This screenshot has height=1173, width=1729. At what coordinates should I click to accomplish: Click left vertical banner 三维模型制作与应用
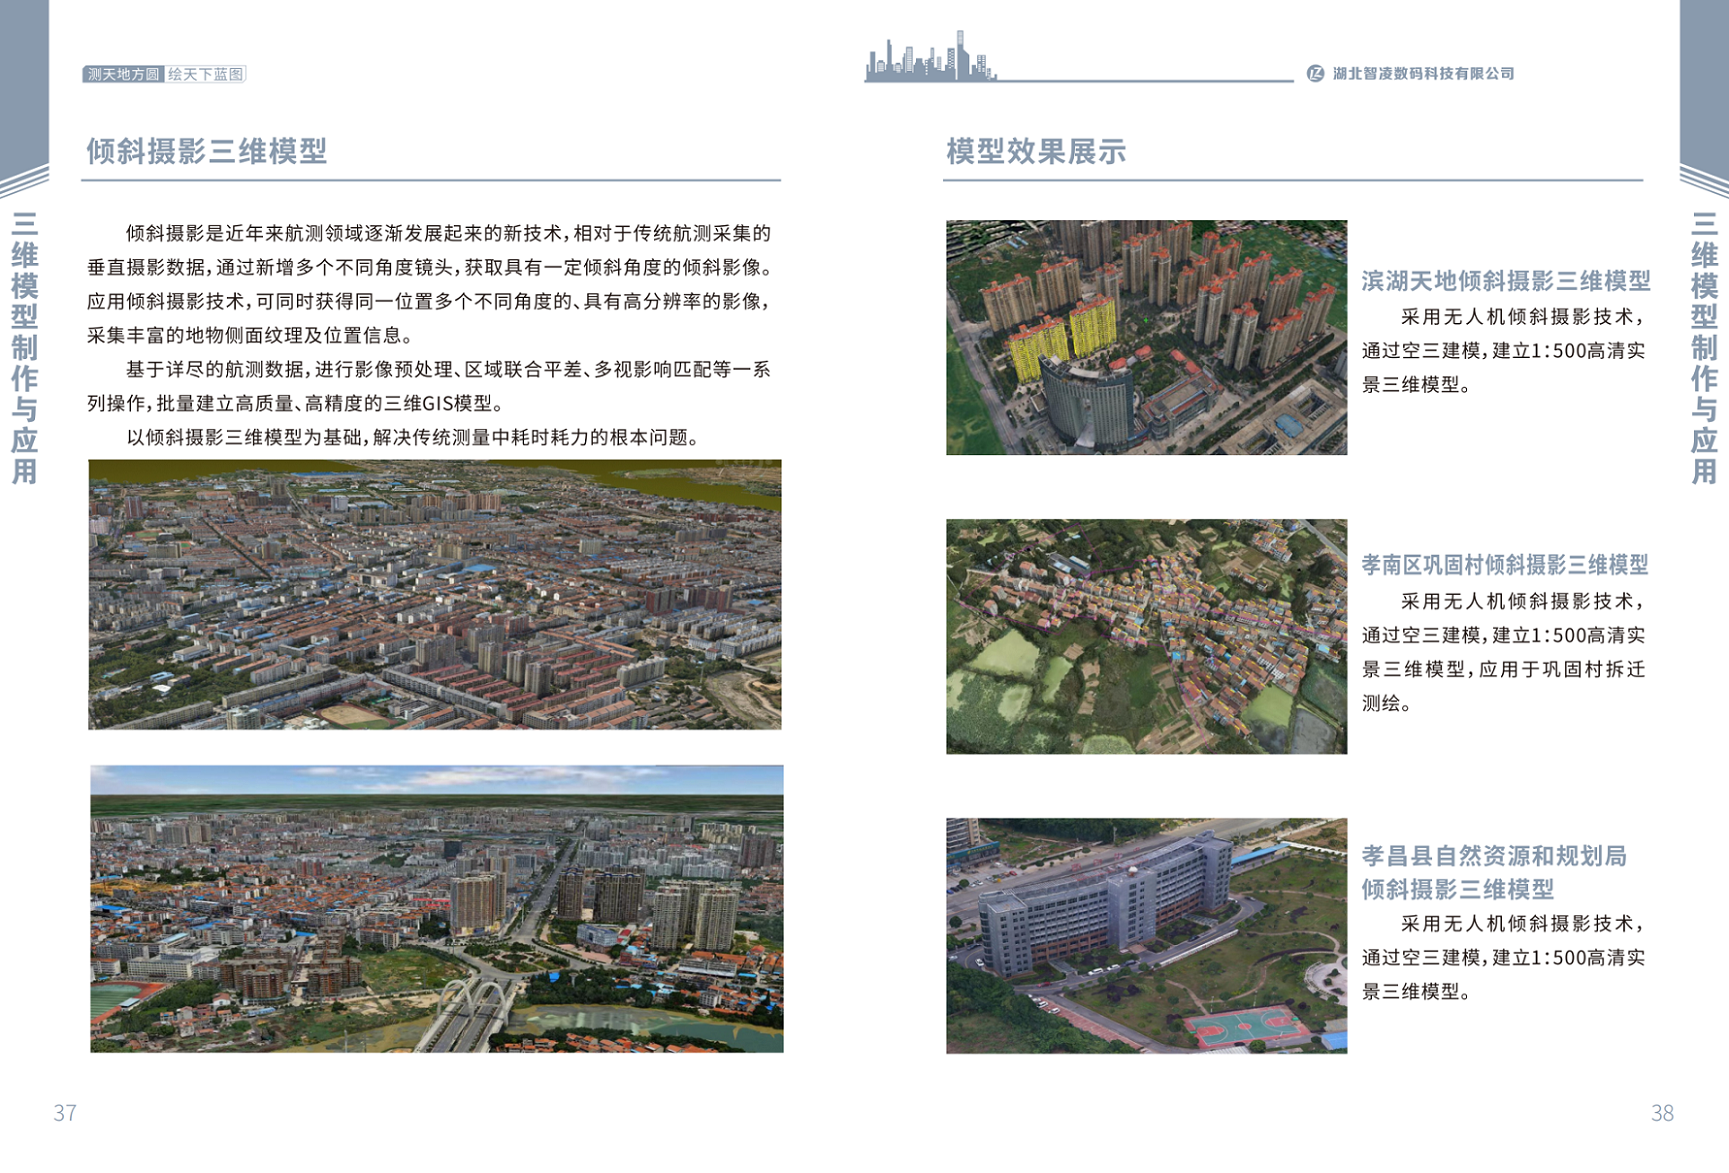coord(24,348)
